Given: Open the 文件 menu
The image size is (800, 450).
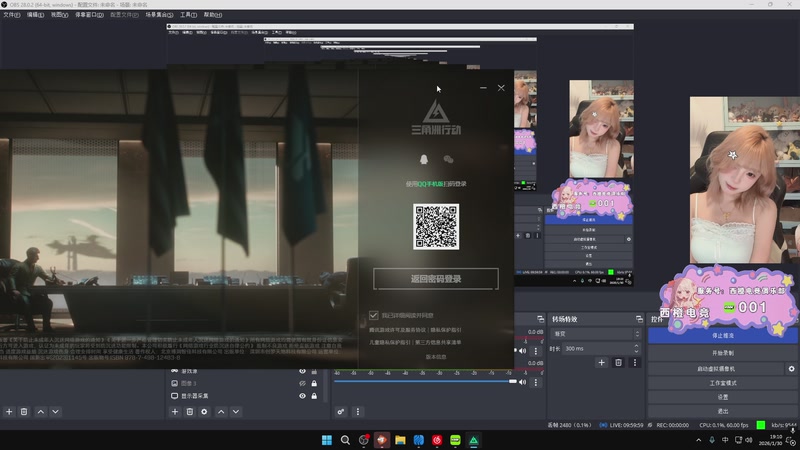Looking at the screenshot, I should 12,15.
